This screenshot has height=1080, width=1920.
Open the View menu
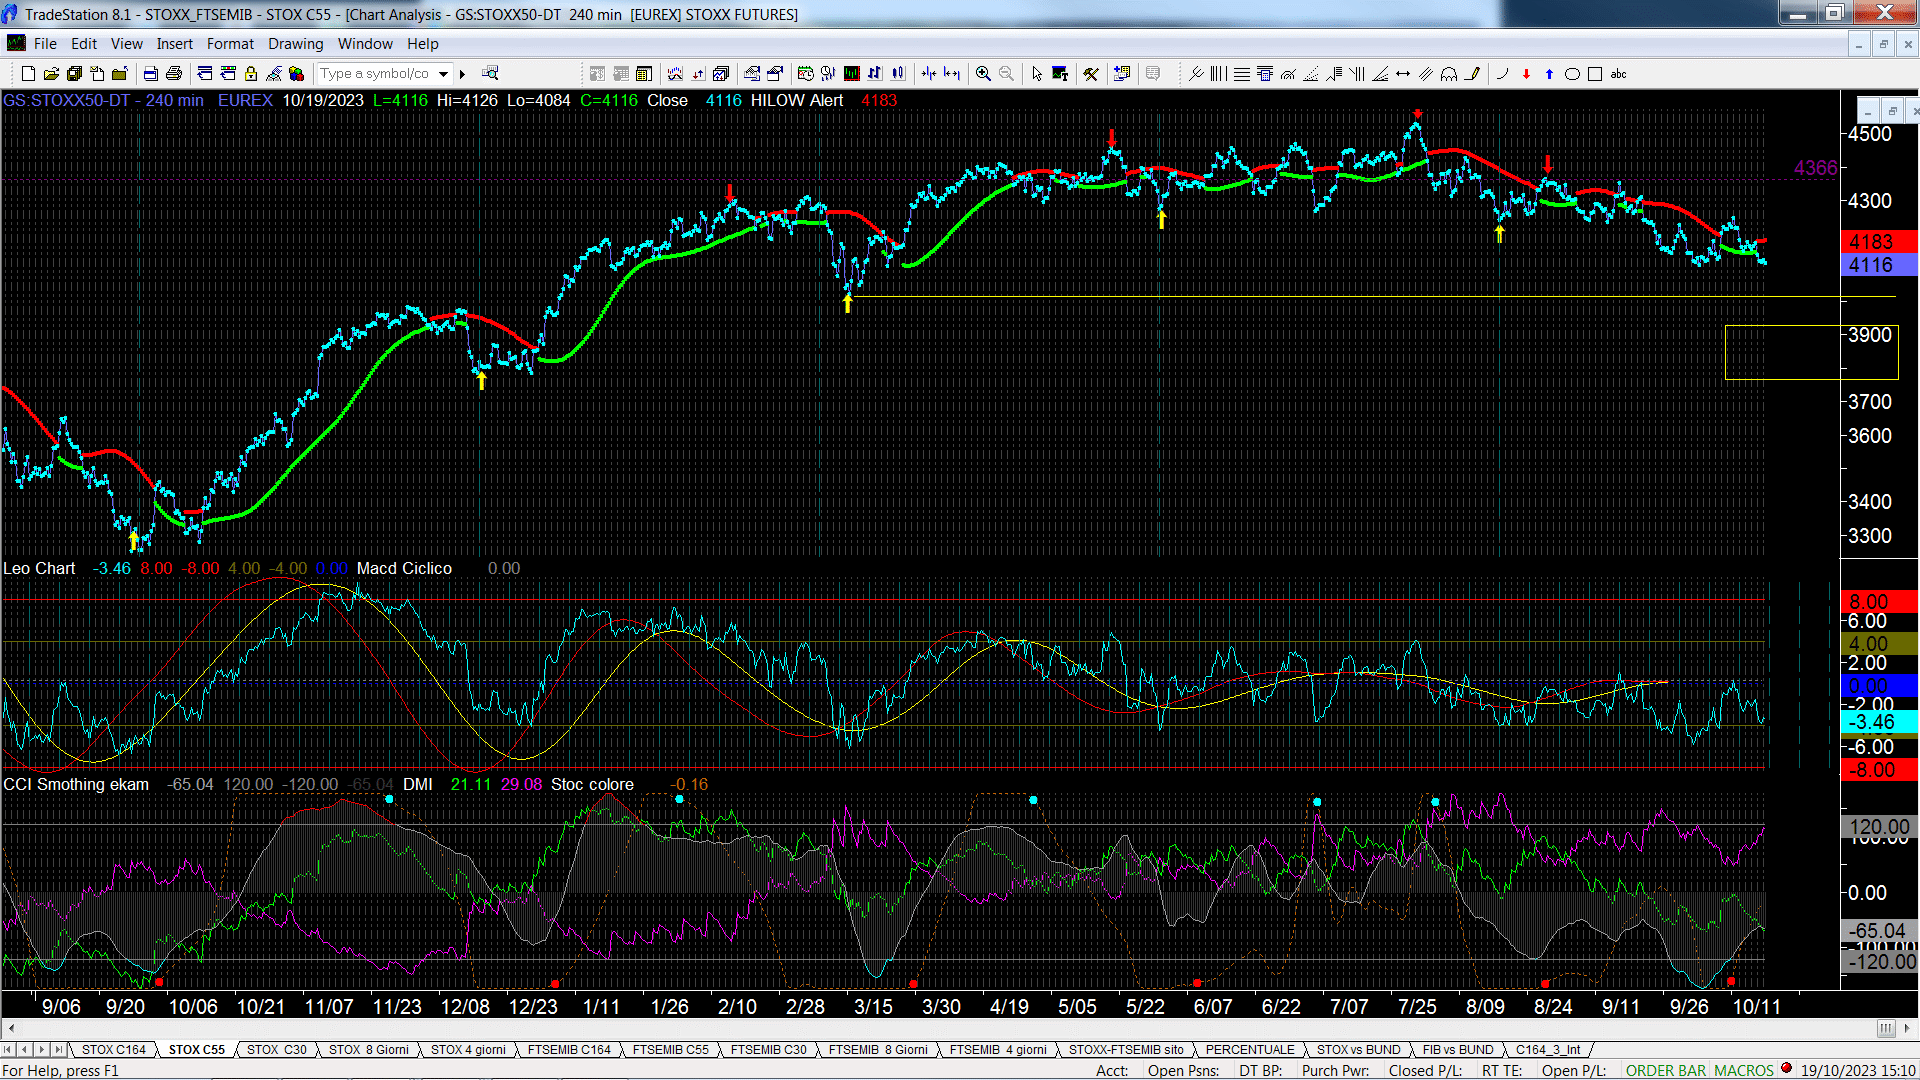tap(127, 44)
